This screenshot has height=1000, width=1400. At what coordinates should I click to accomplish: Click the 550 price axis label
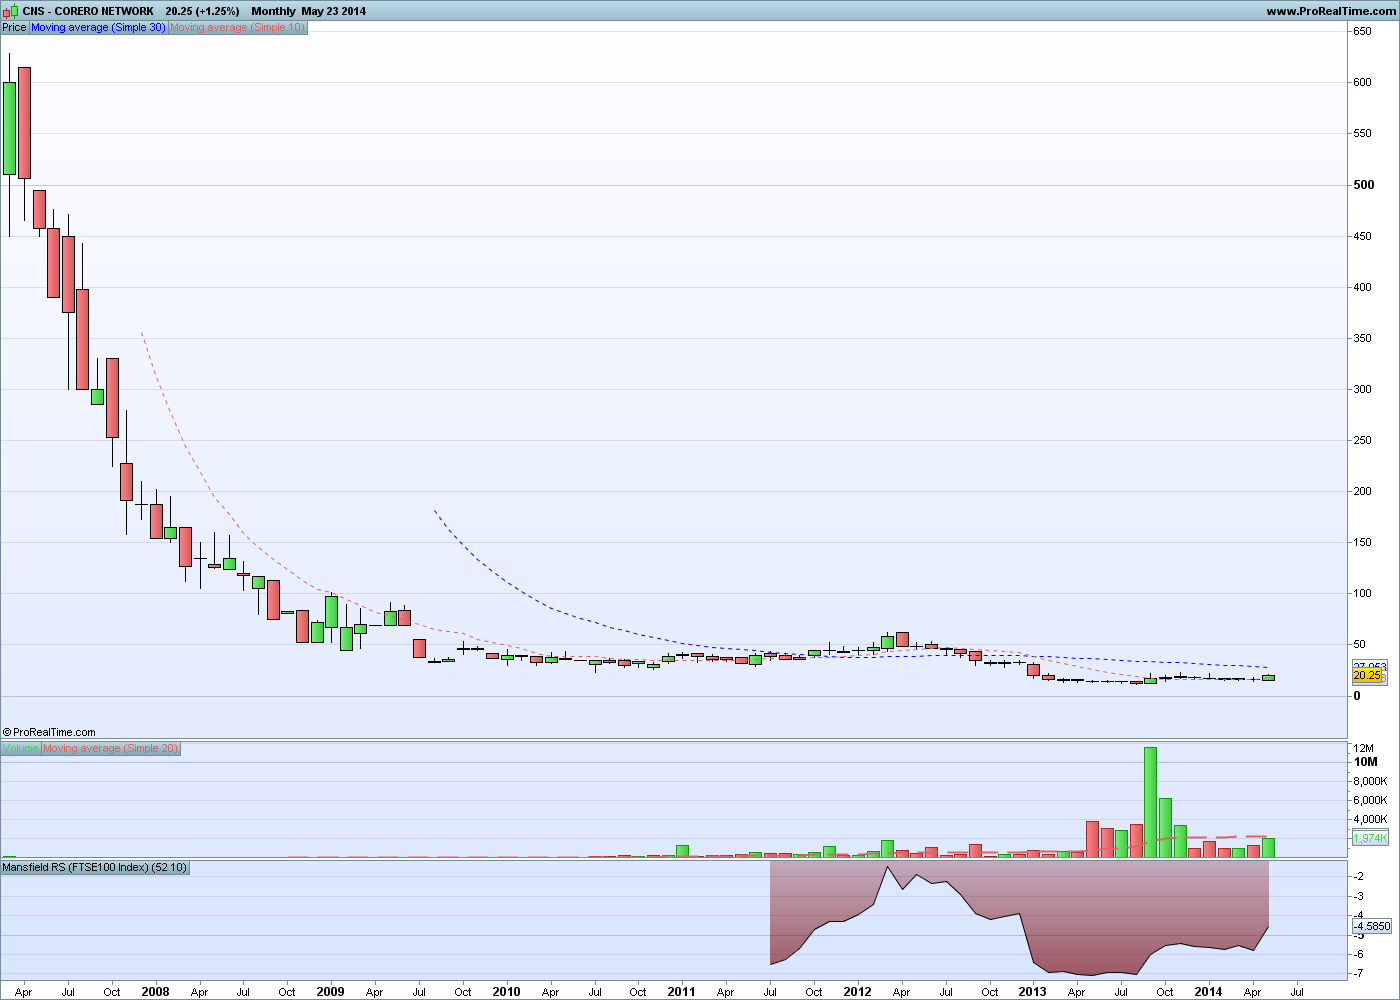[x=1362, y=133]
